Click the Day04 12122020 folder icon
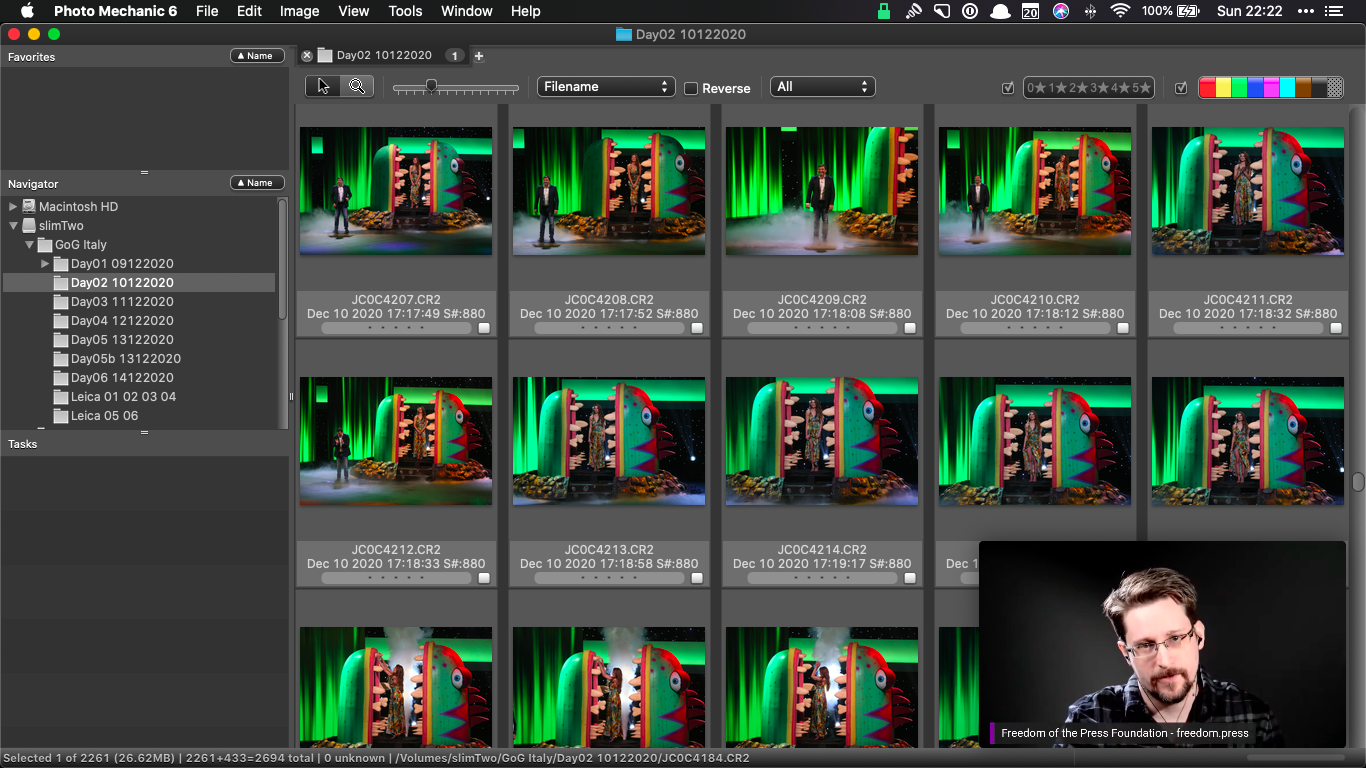The image size is (1366, 768). (x=61, y=320)
